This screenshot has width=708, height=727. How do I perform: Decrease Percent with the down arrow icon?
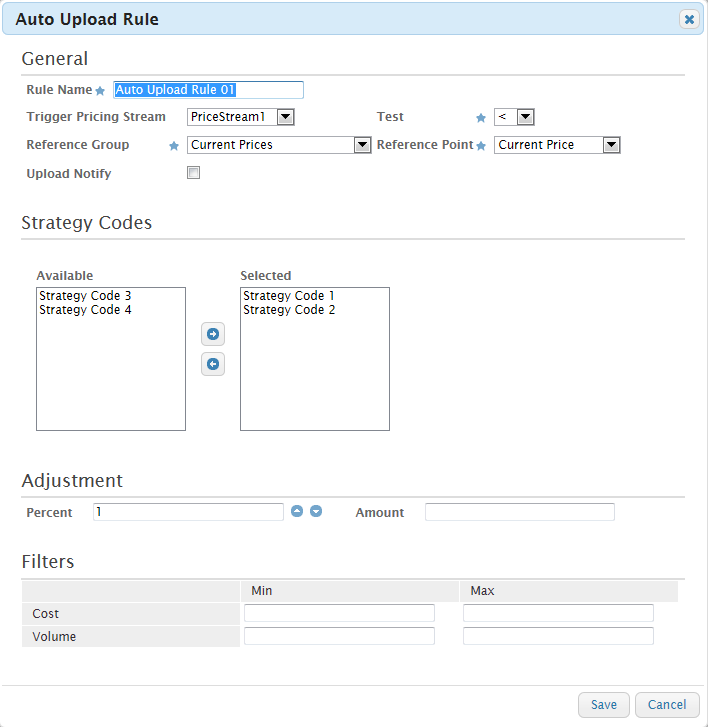click(316, 511)
